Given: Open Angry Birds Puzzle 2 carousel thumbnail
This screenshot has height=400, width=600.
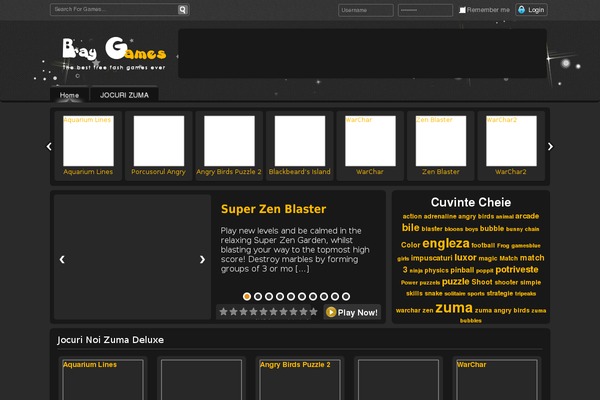Looking at the screenshot, I should [x=229, y=141].
